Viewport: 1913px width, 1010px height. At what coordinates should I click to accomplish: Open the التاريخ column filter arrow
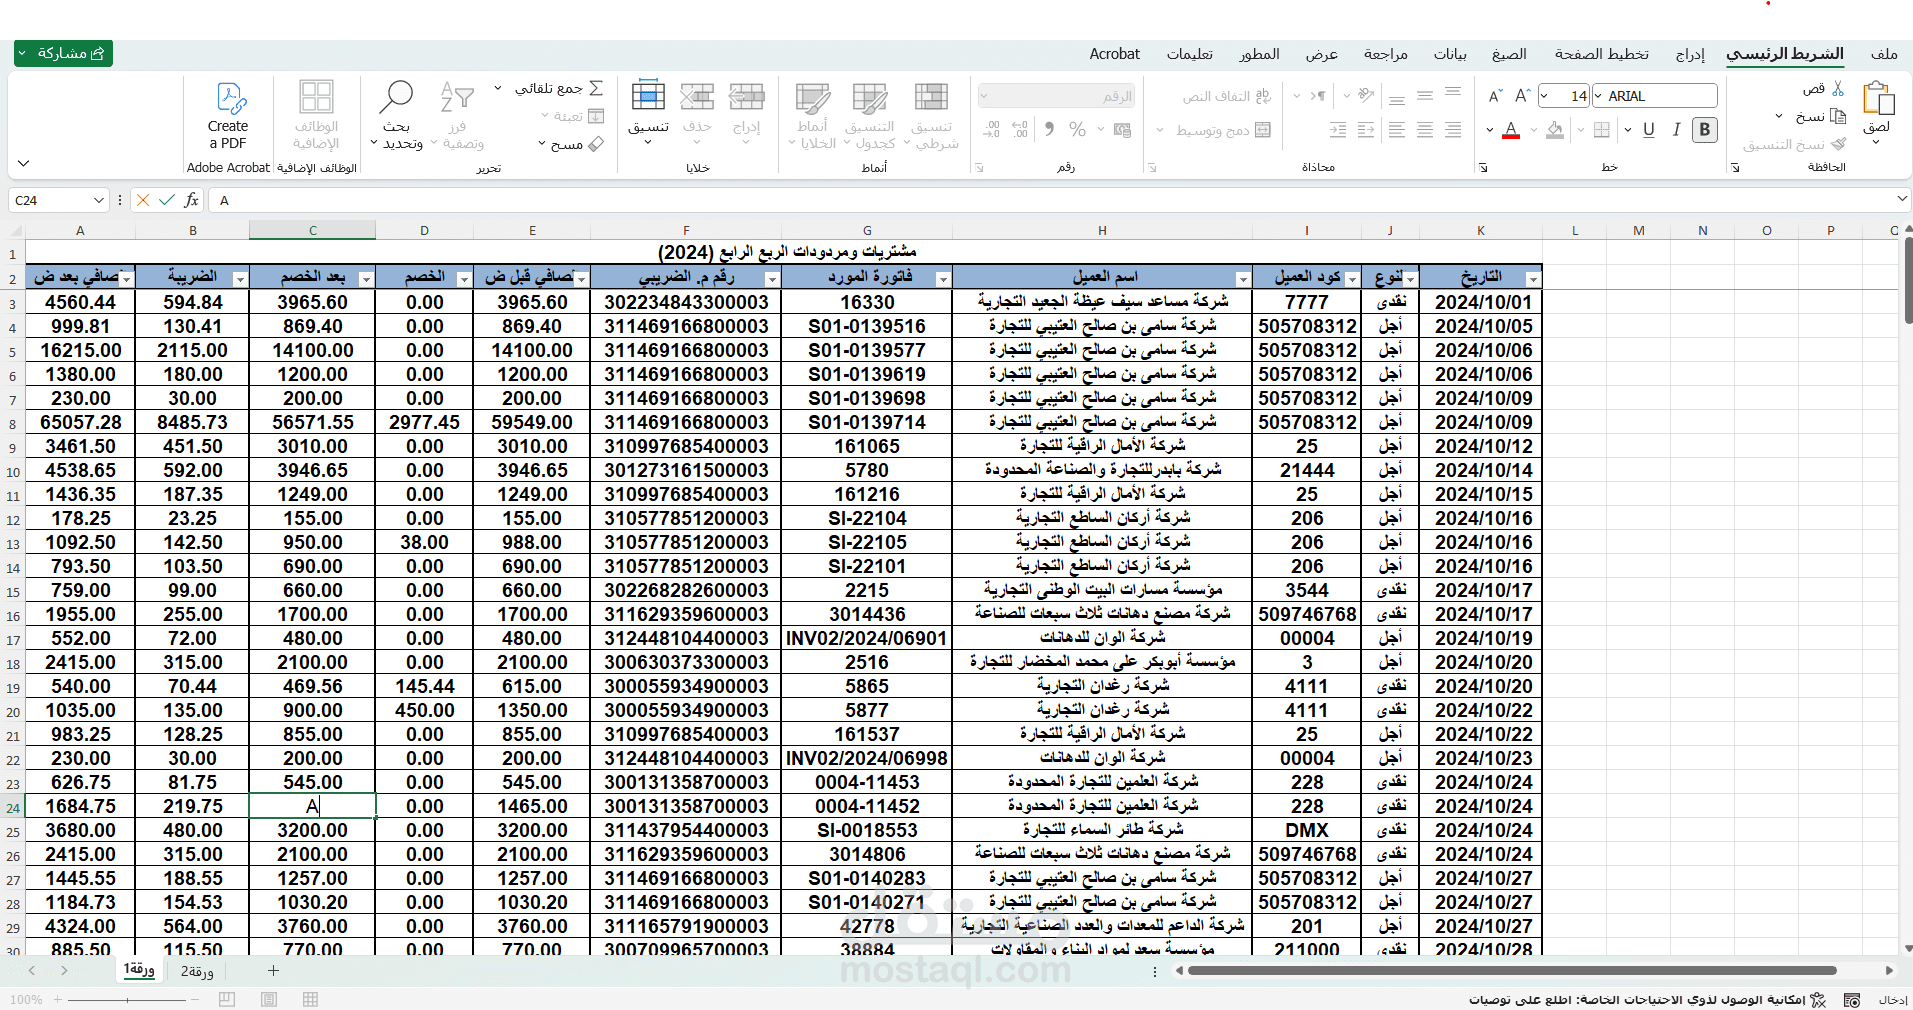pyautogui.click(x=1533, y=279)
